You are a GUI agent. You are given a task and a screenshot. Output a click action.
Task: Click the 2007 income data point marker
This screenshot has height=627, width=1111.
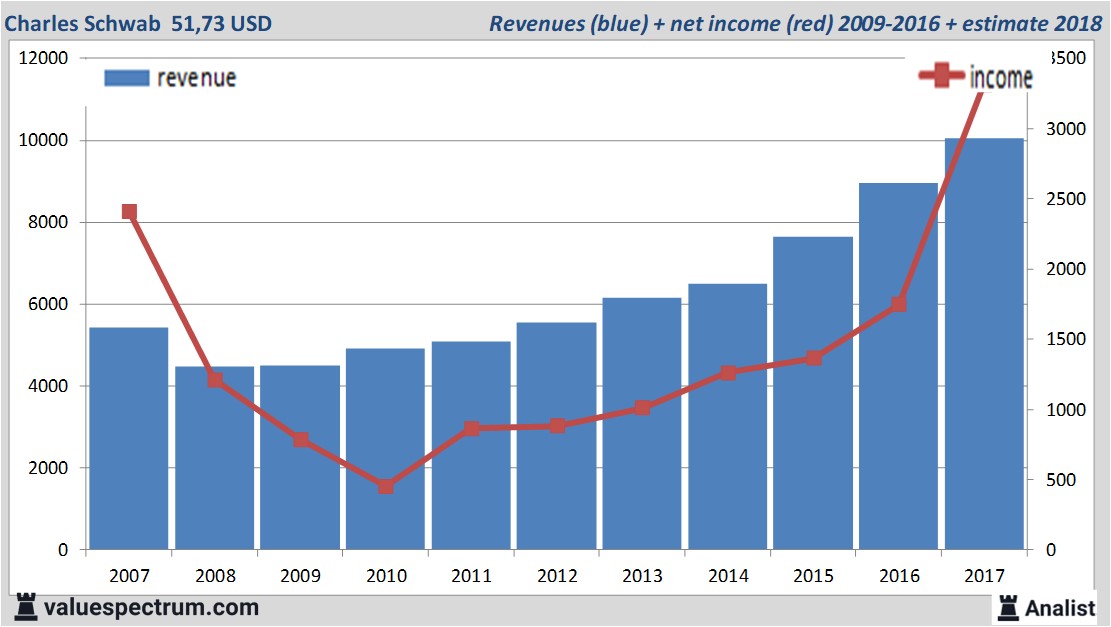click(x=129, y=212)
